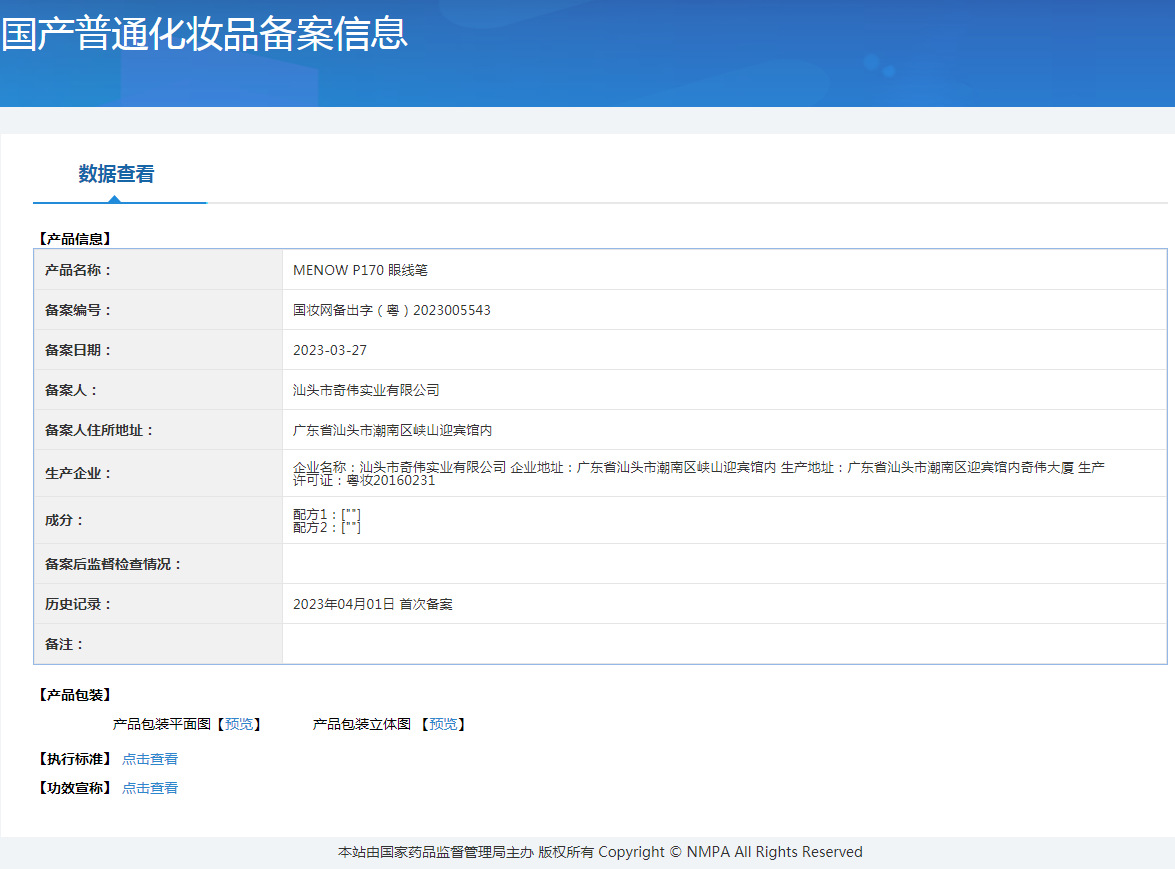Click 点击查看 next to 执行标准
Screen dimensions: 1175x869
(150, 759)
